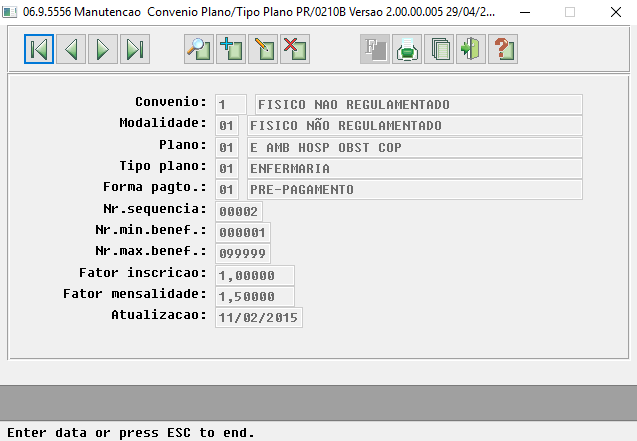The width and height of the screenshot is (637, 441).
Task: Open the search record magnifier tool
Action: click(199, 49)
